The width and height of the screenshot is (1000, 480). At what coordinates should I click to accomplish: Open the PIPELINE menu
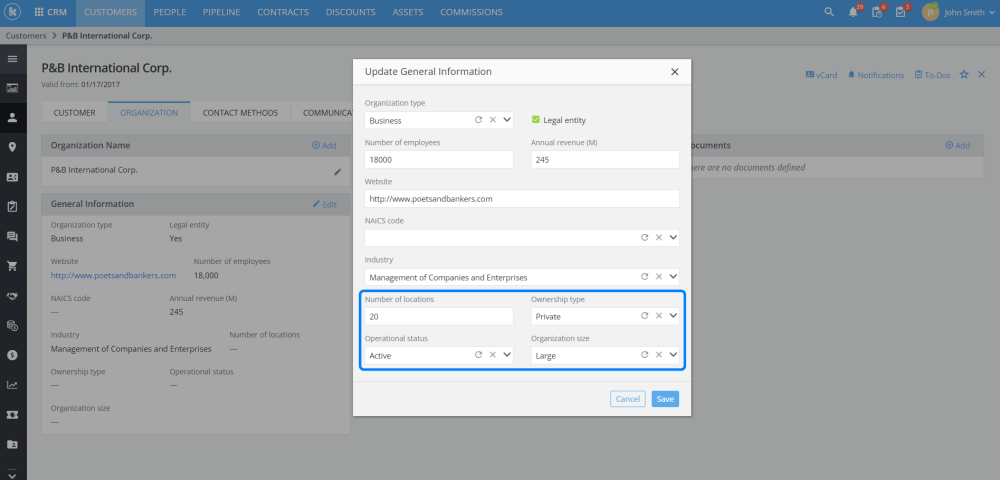(x=221, y=12)
